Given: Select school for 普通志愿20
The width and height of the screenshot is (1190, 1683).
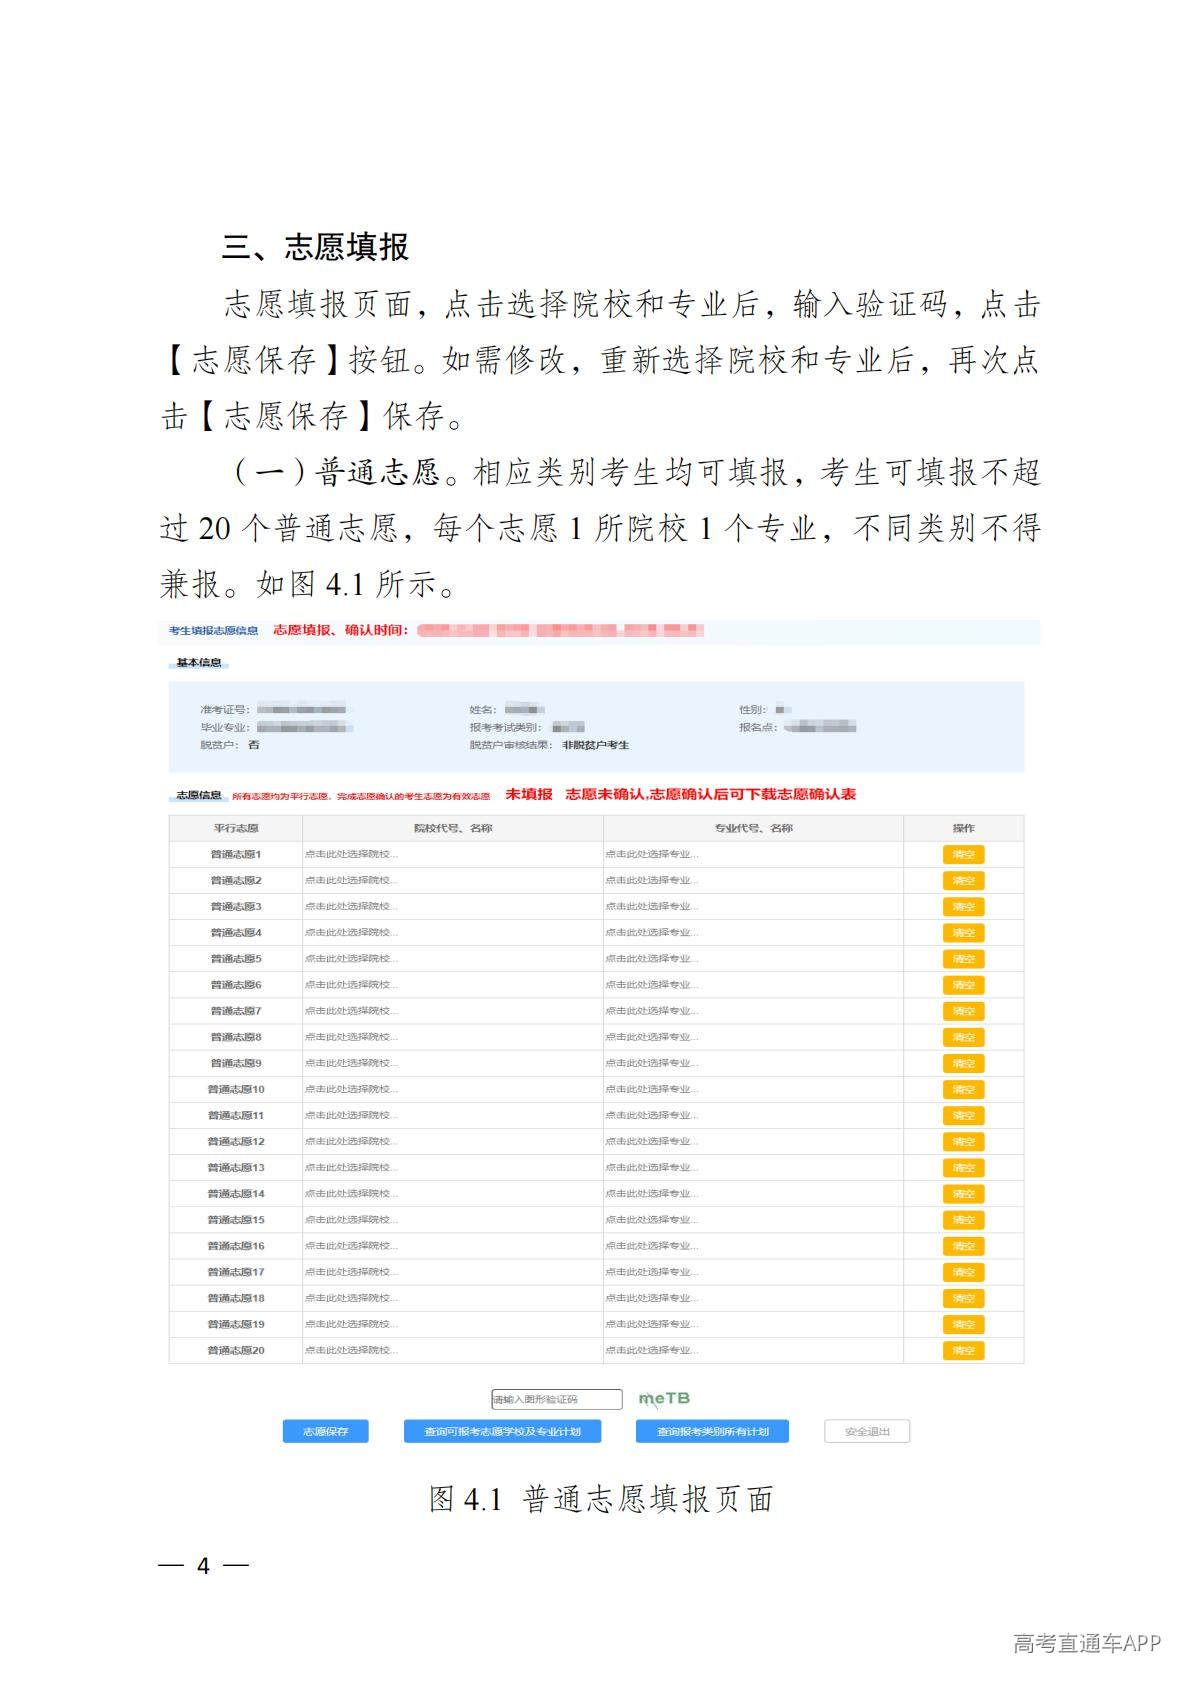Looking at the screenshot, I should point(452,1350).
